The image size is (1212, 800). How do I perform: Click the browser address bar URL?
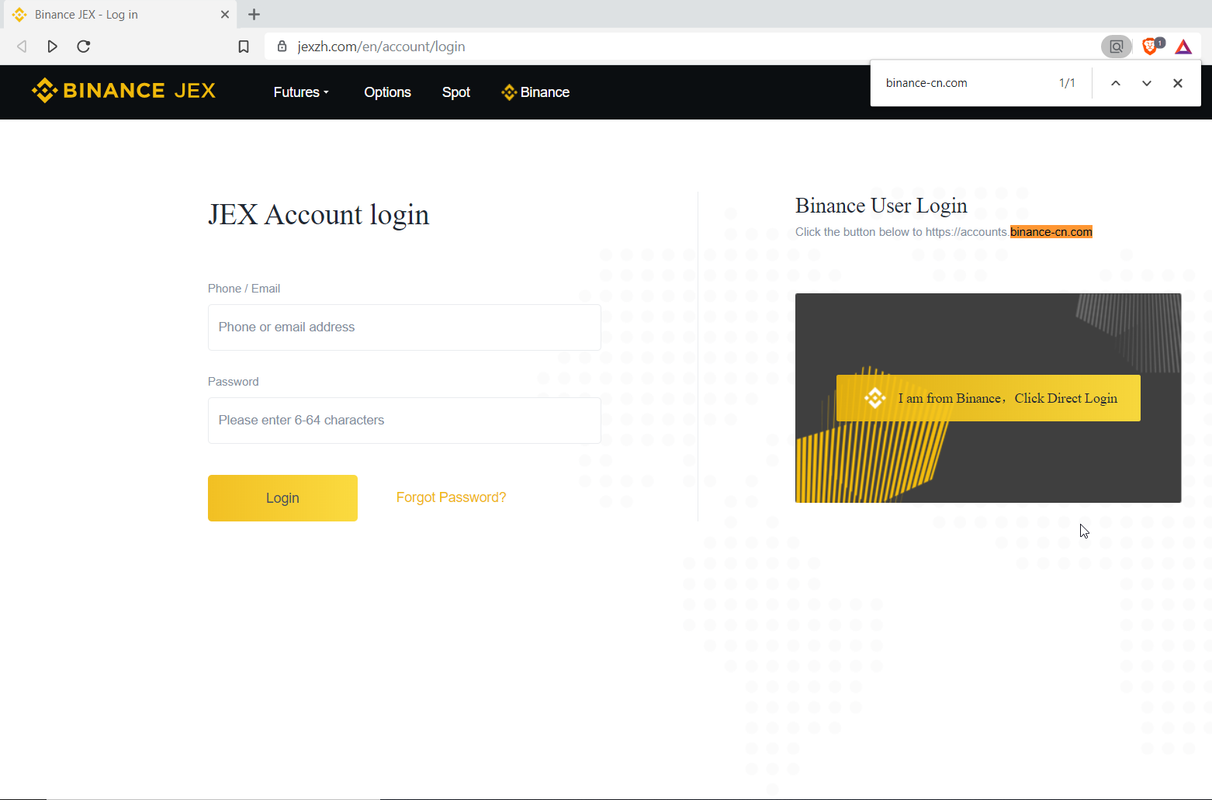(381, 47)
